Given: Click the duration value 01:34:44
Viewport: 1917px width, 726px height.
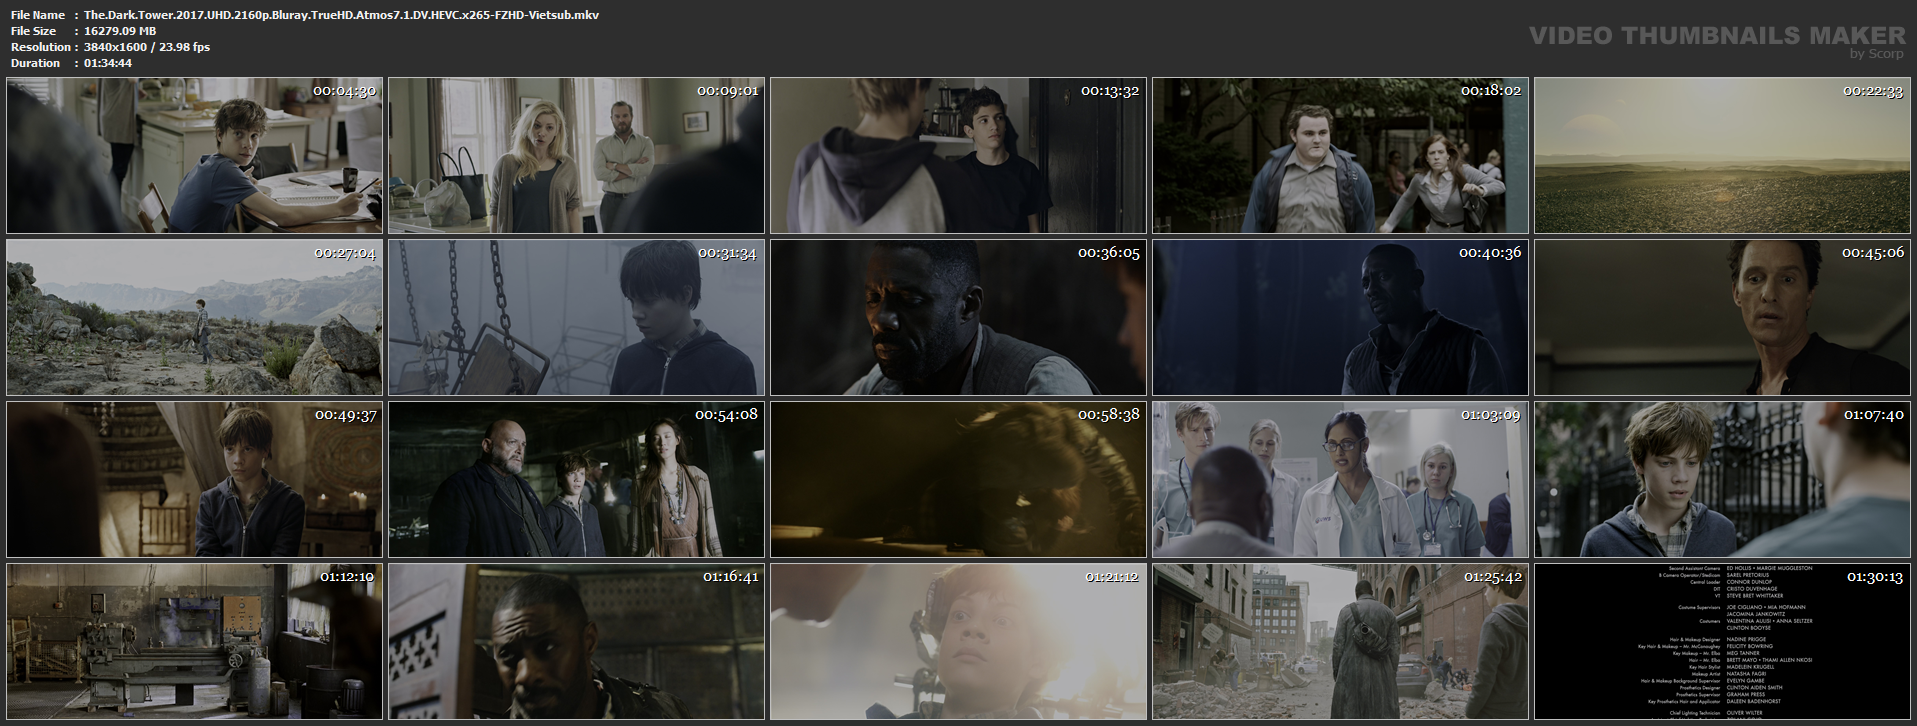Looking at the screenshot, I should (108, 63).
